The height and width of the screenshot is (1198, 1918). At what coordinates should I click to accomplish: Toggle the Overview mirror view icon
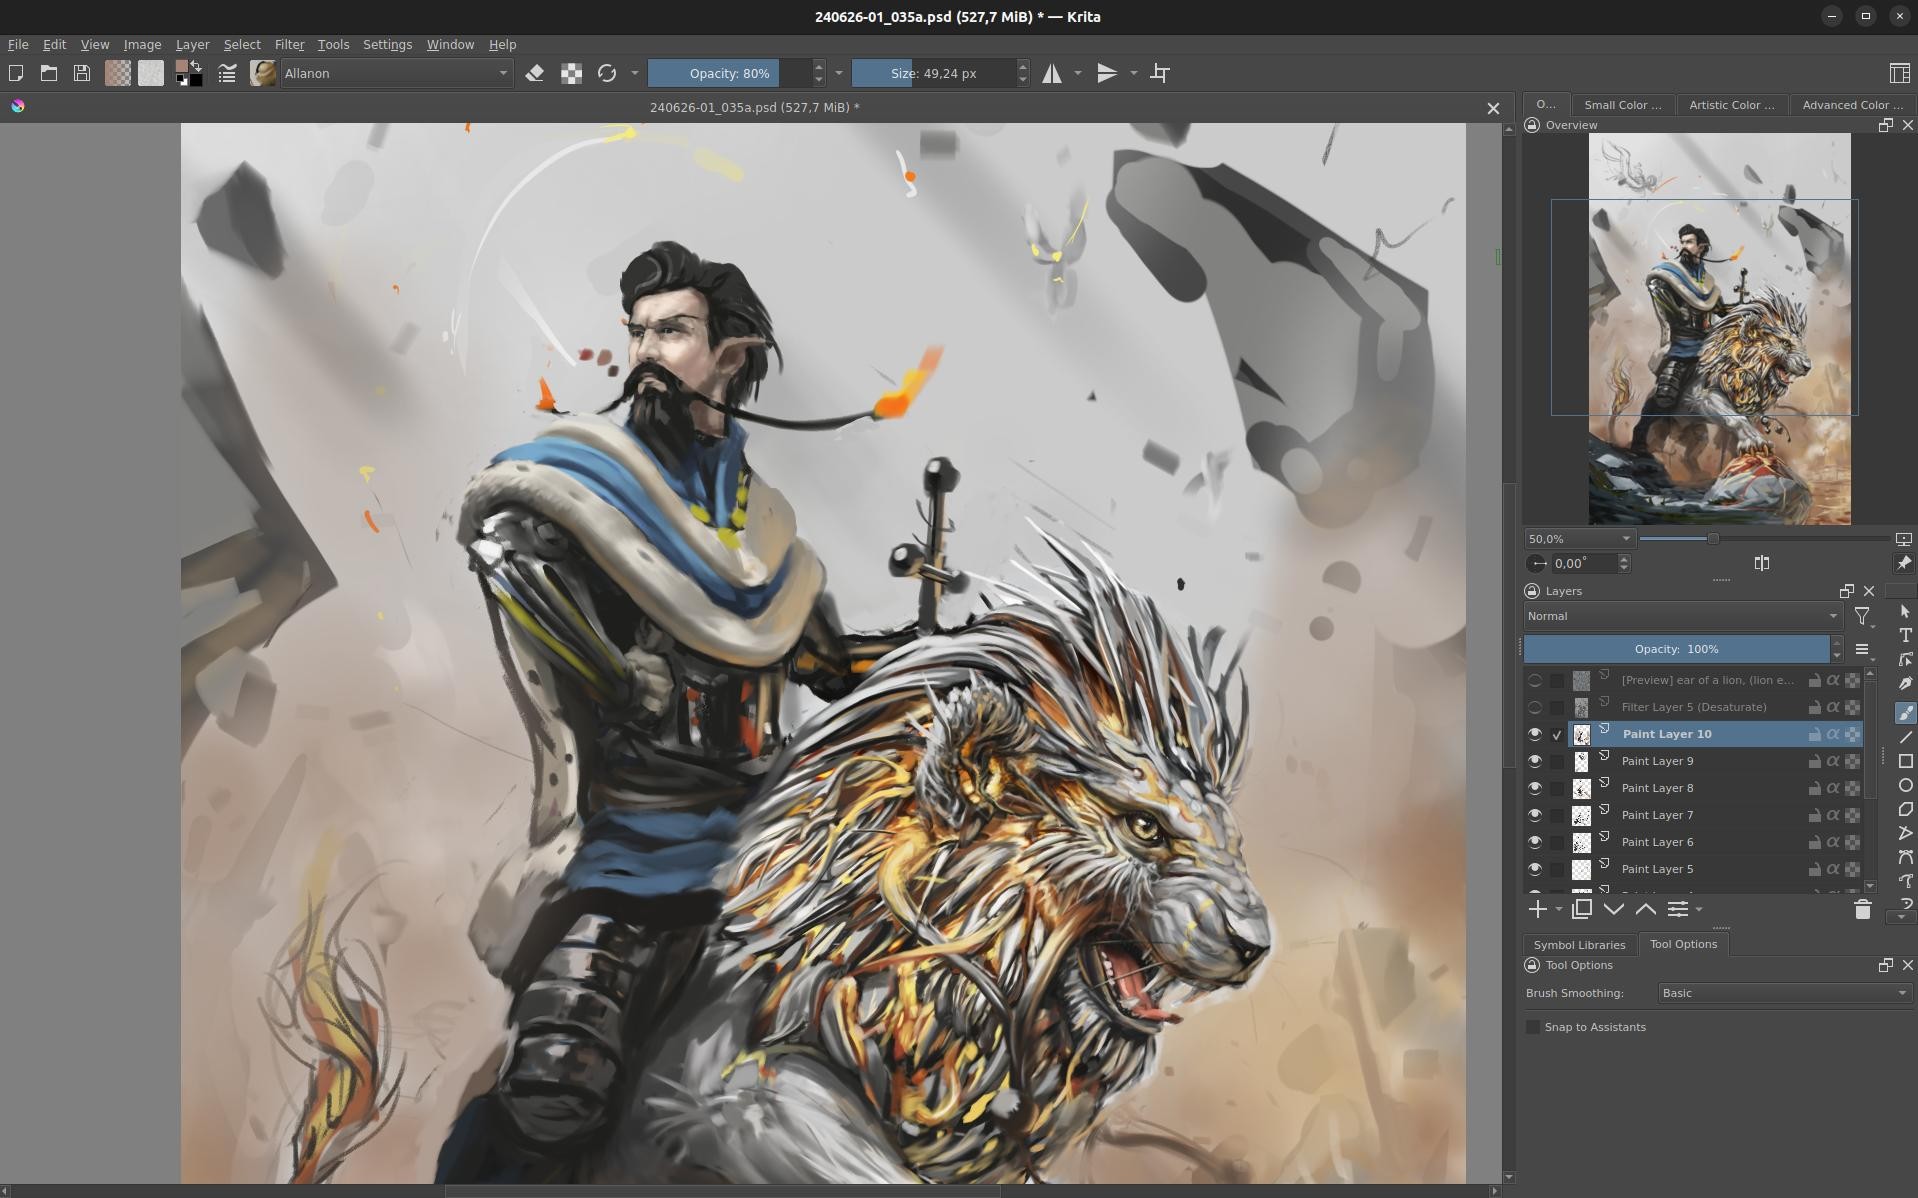coord(1762,564)
